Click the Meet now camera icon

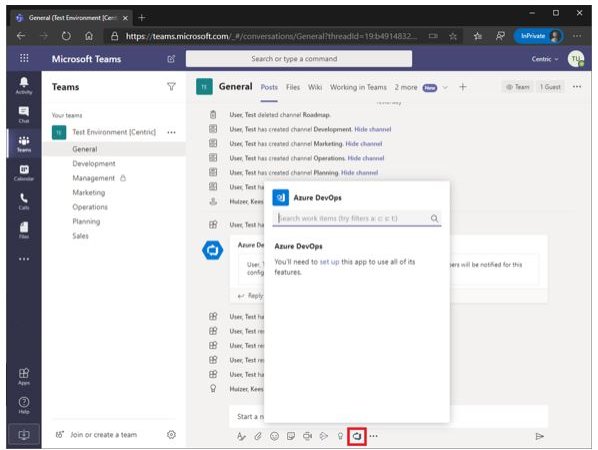307,436
